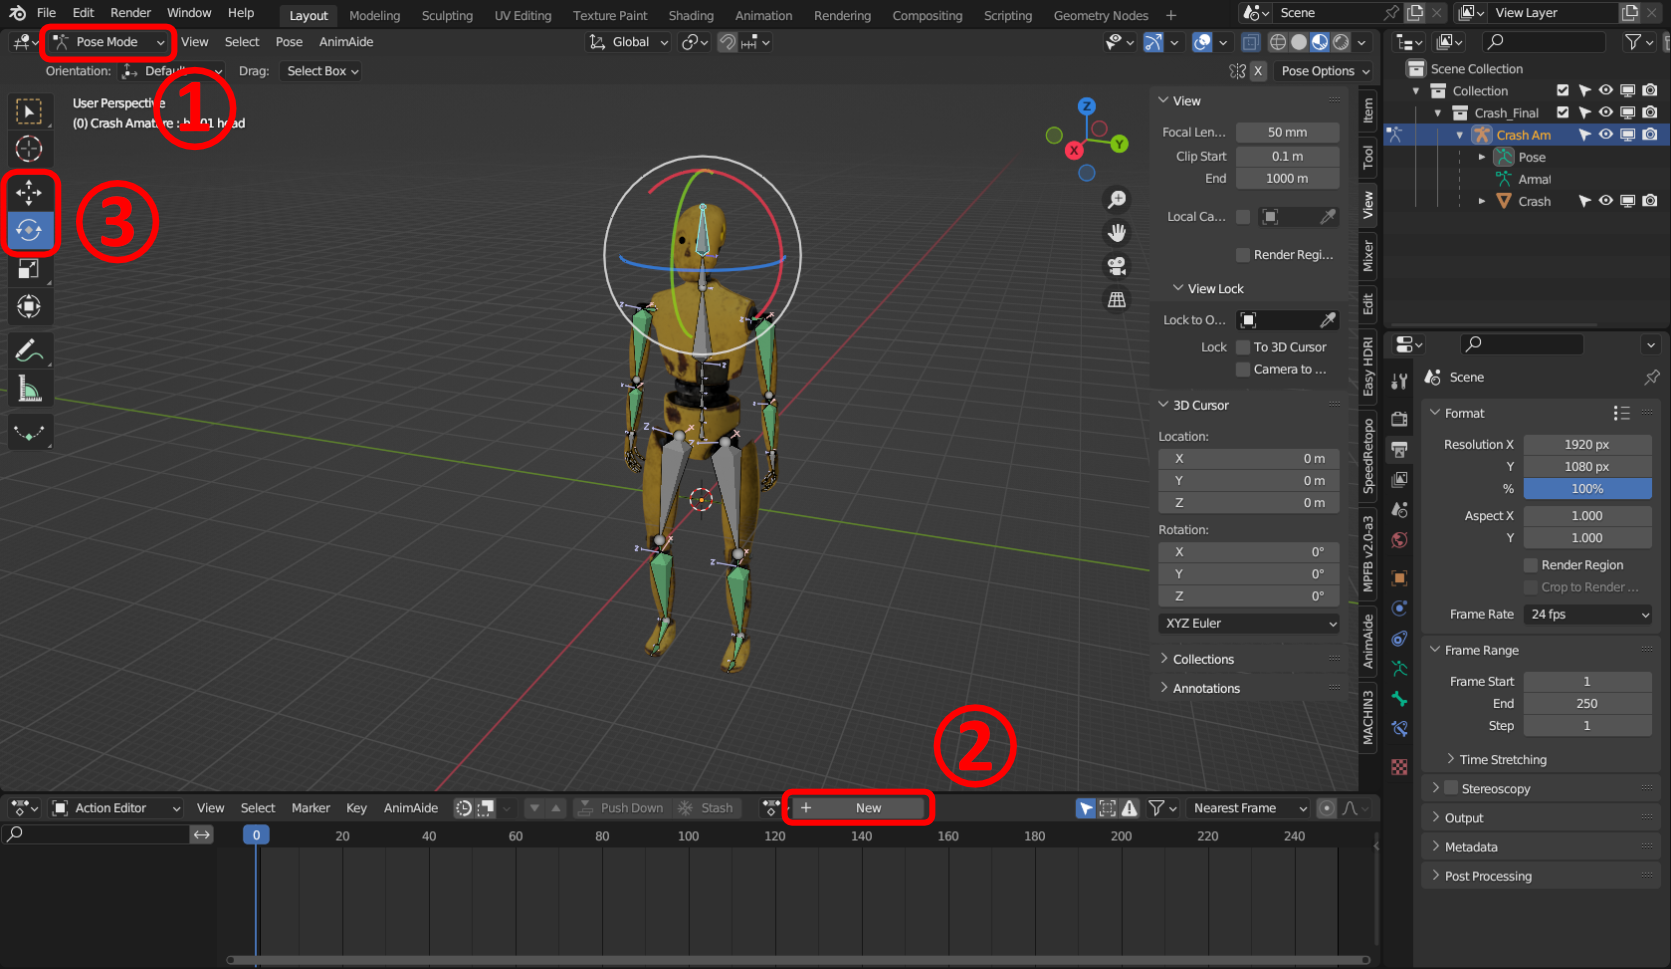1671x969 pixels.
Task: Hide Crash_Final collection with eye icon
Action: (x=1605, y=113)
